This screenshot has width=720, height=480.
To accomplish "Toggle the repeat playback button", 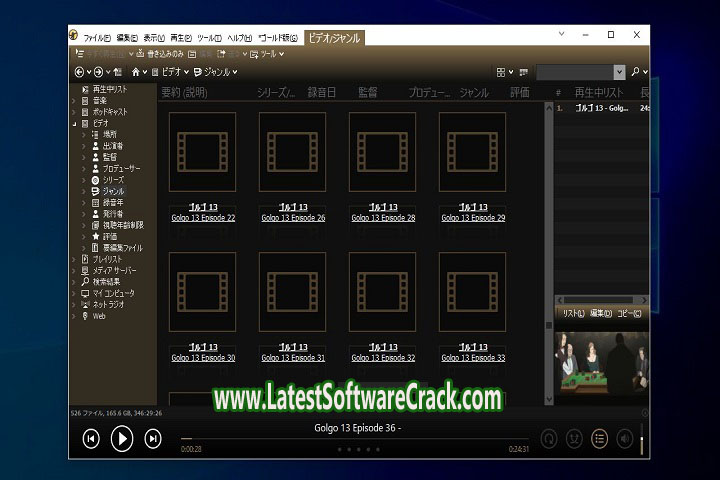I will 549,439.
